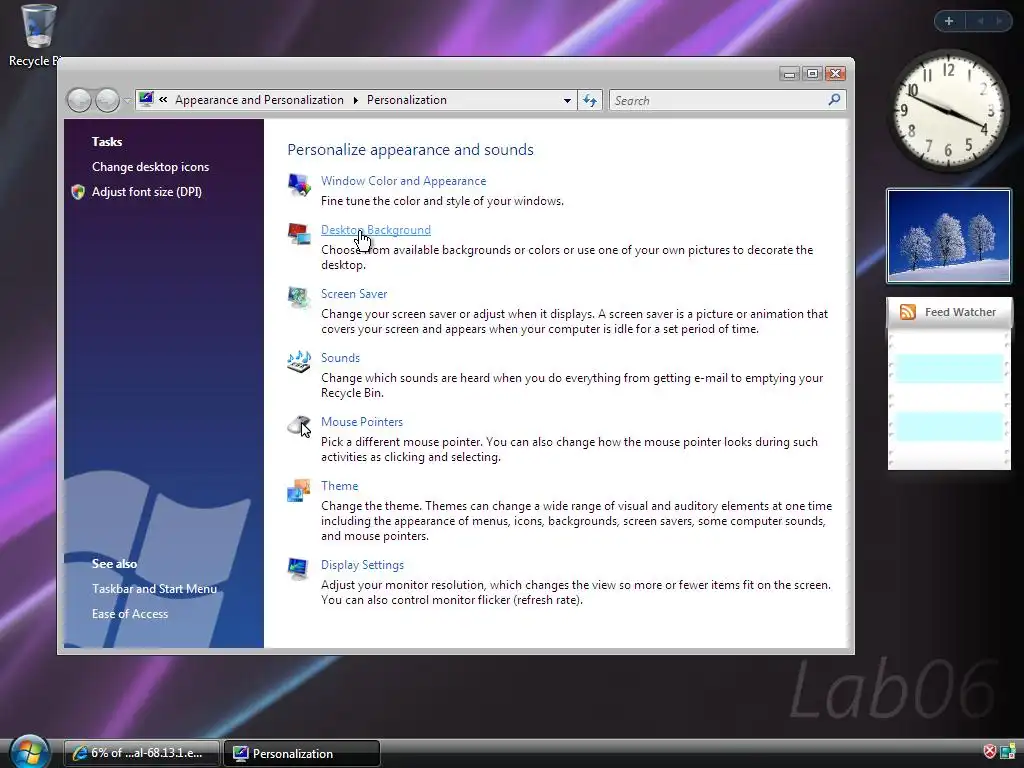The image size is (1024, 768).
Task: Click the RSS icon in Feed Watcher gadget
Action: point(908,312)
